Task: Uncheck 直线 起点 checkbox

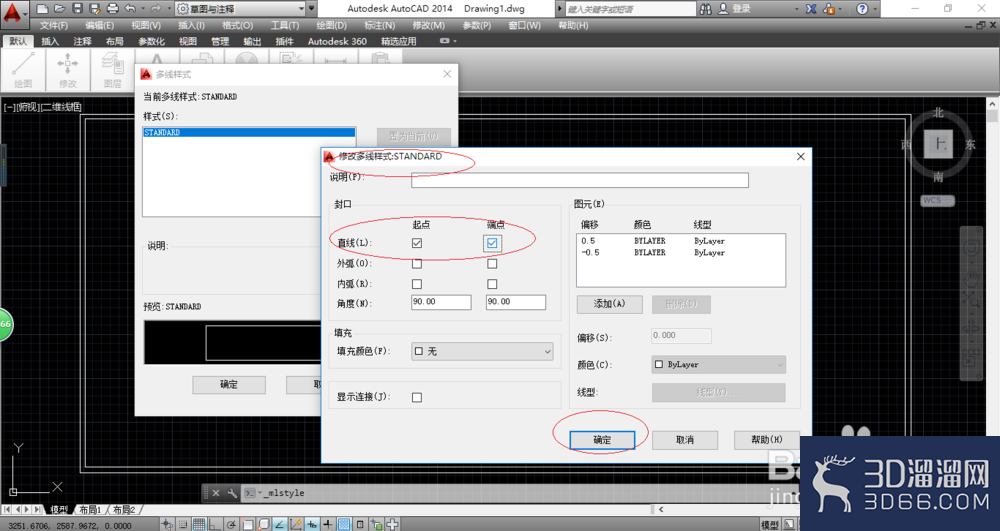Action: (417, 243)
